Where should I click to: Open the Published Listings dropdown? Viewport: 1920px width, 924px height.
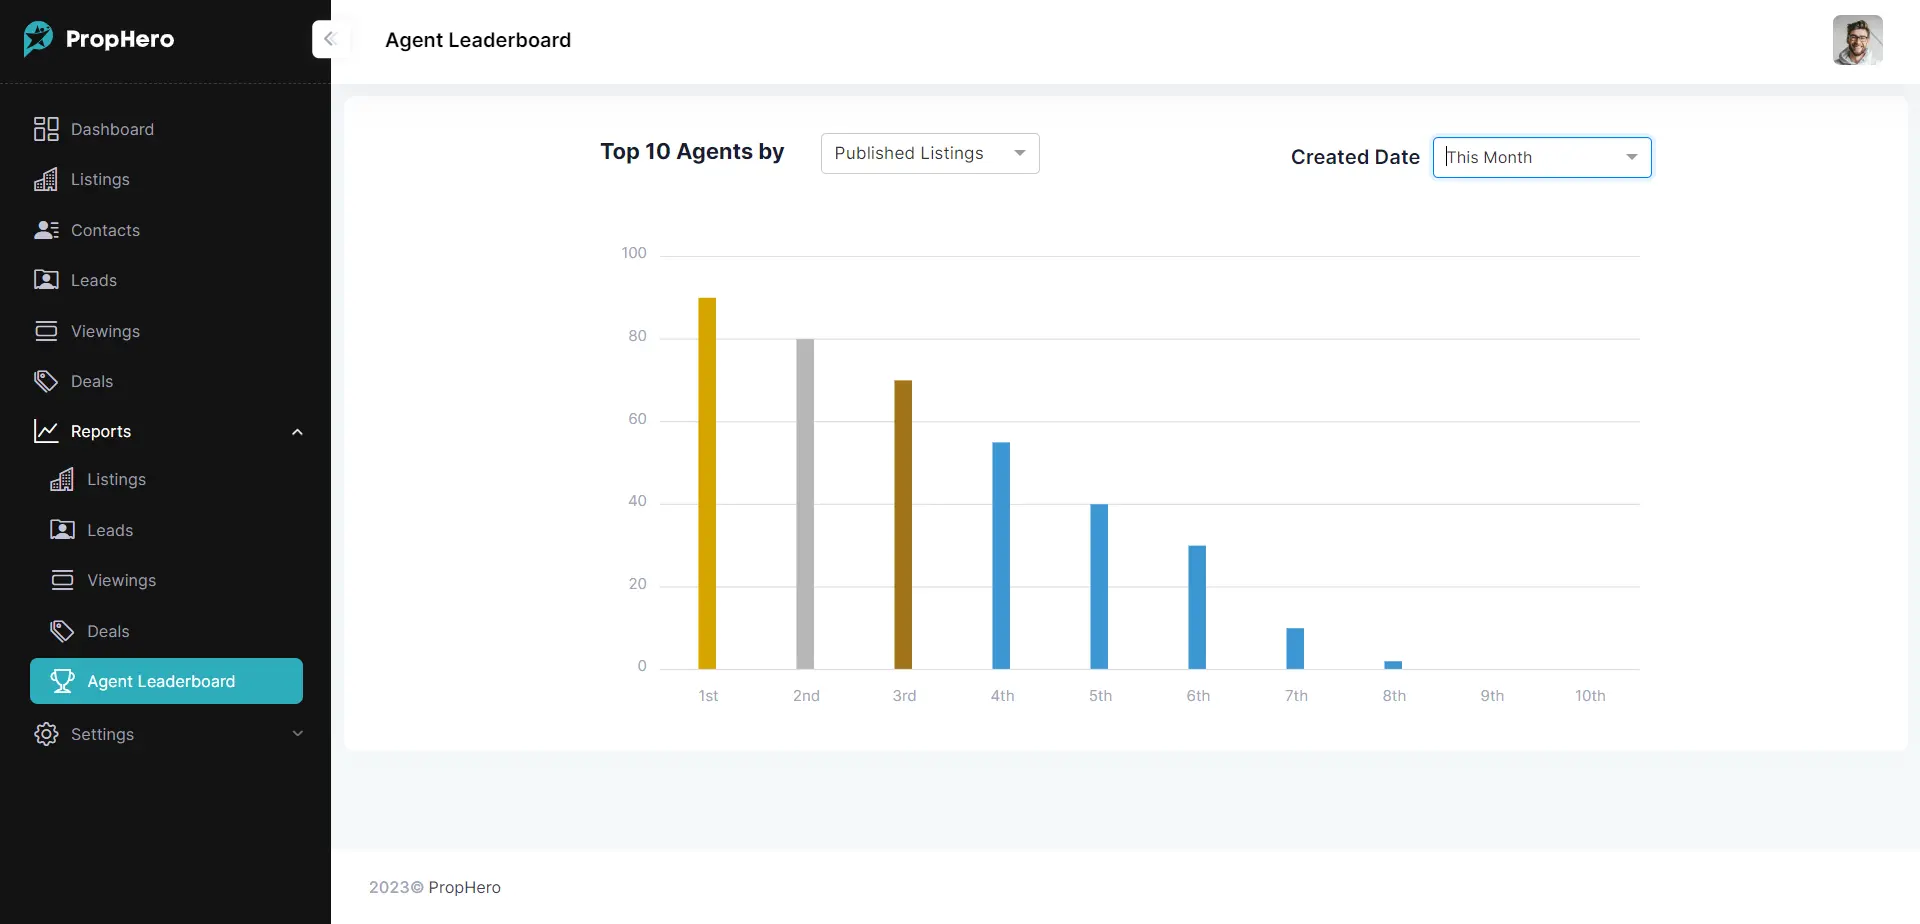point(929,153)
